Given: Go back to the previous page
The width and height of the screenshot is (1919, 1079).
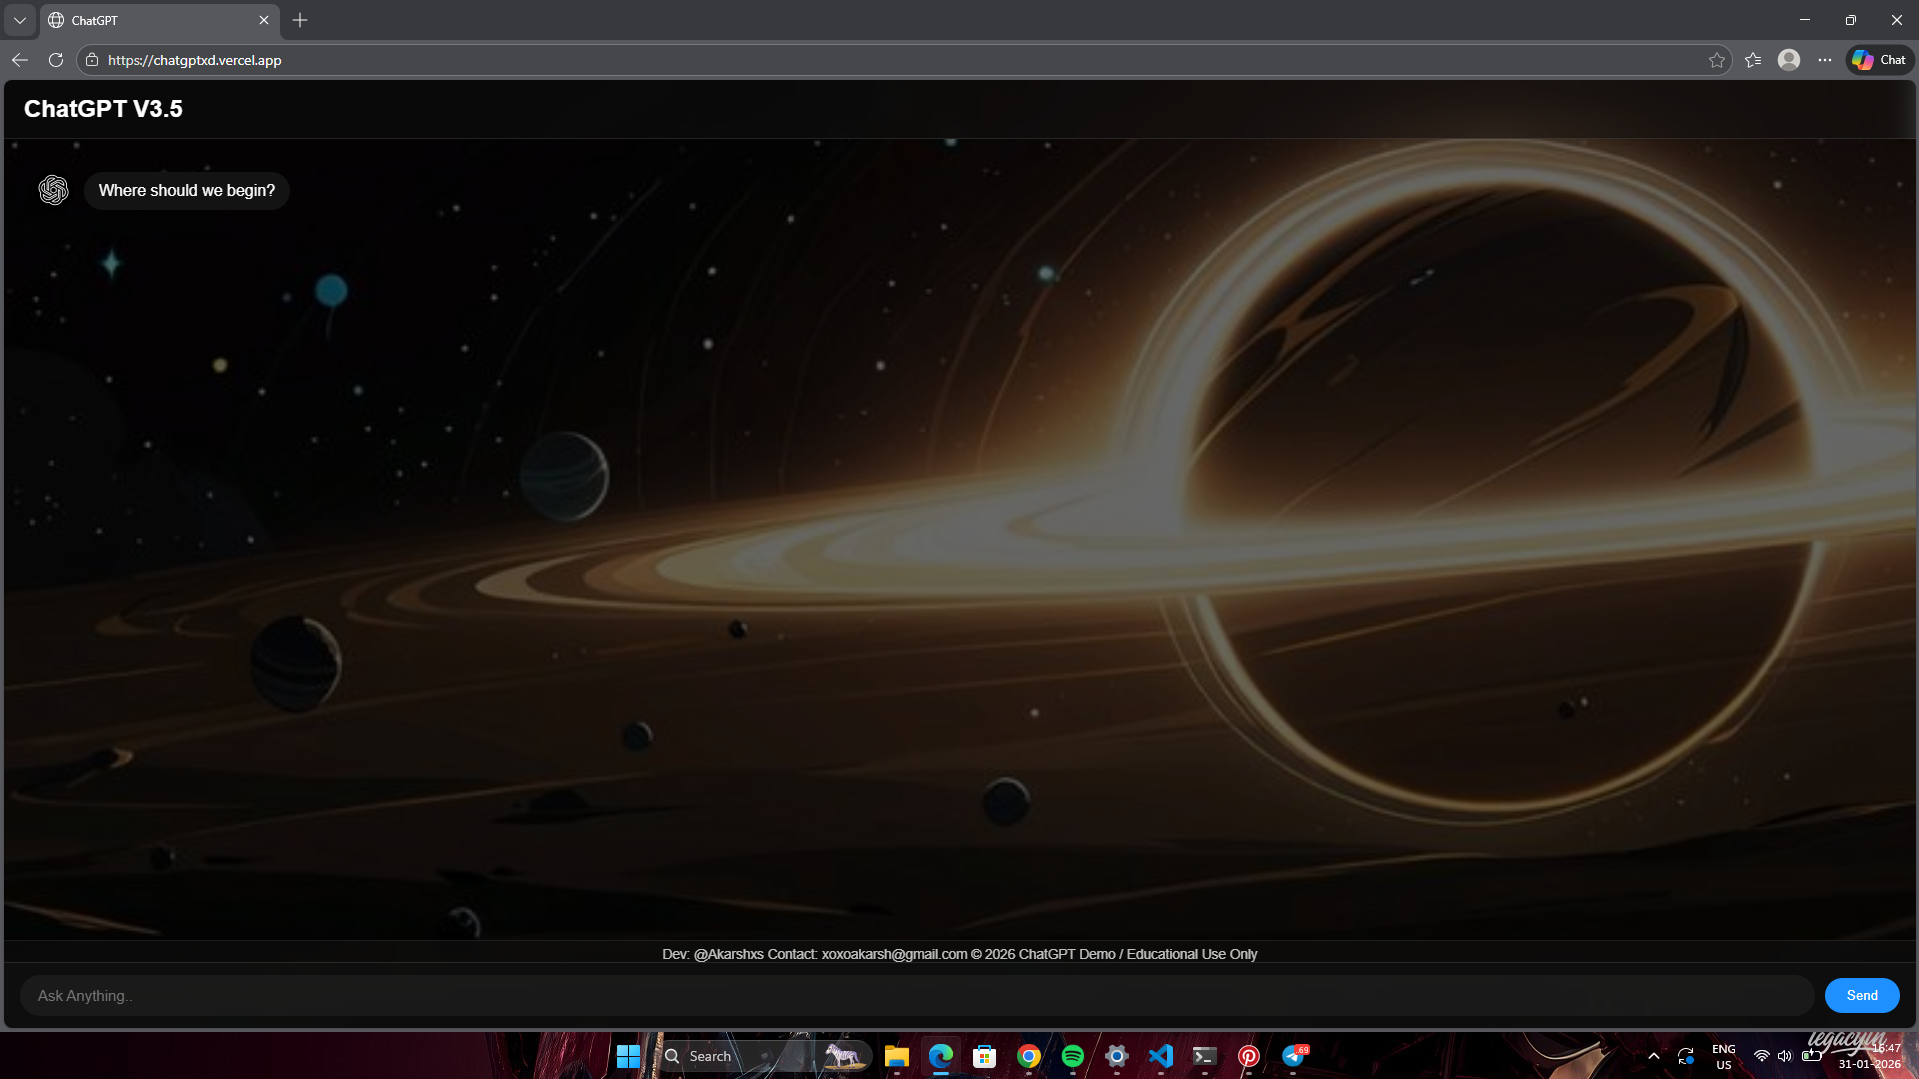Looking at the screenshot, I should coord(20,60).
